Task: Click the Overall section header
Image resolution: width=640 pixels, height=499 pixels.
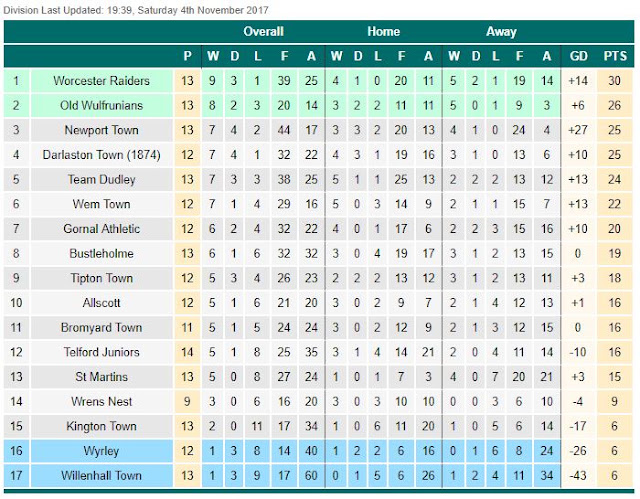Action: [263, 31]
